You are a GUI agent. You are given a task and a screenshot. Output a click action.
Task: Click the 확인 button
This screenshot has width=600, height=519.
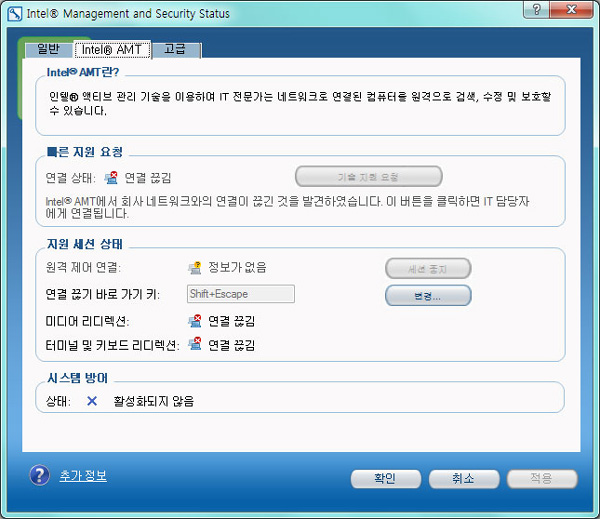coord(386,478)
